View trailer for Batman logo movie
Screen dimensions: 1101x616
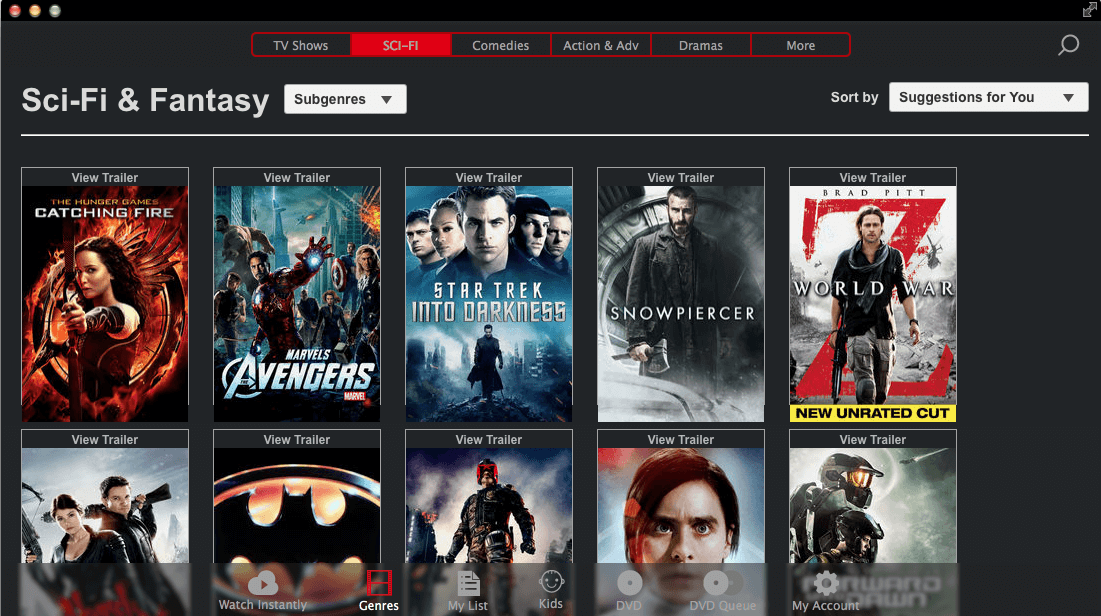[x=297, y=440]
